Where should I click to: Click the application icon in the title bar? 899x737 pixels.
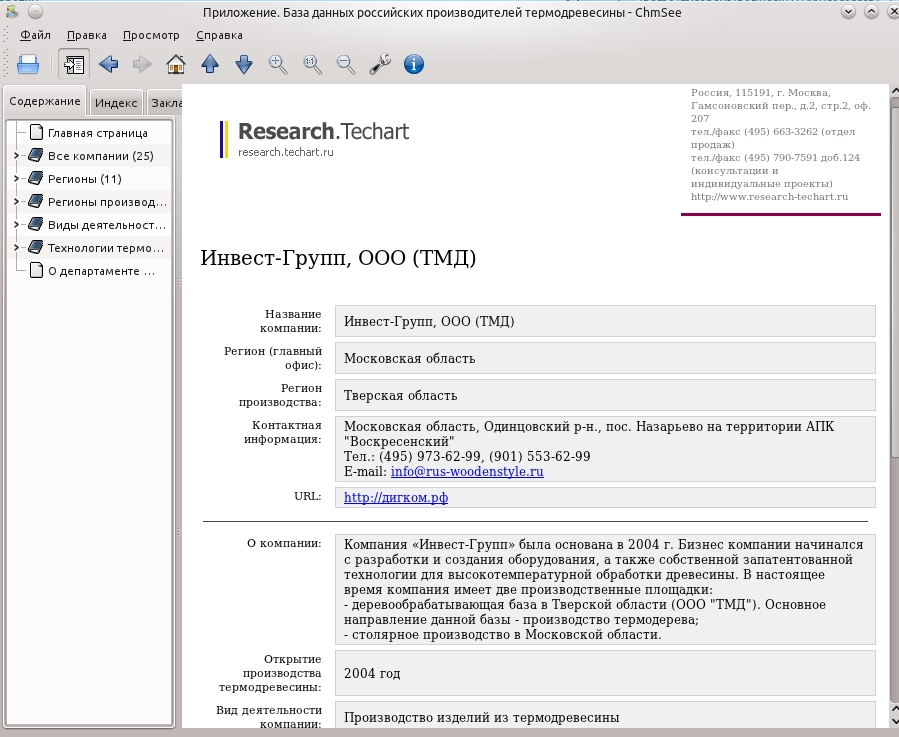[12, 11]
